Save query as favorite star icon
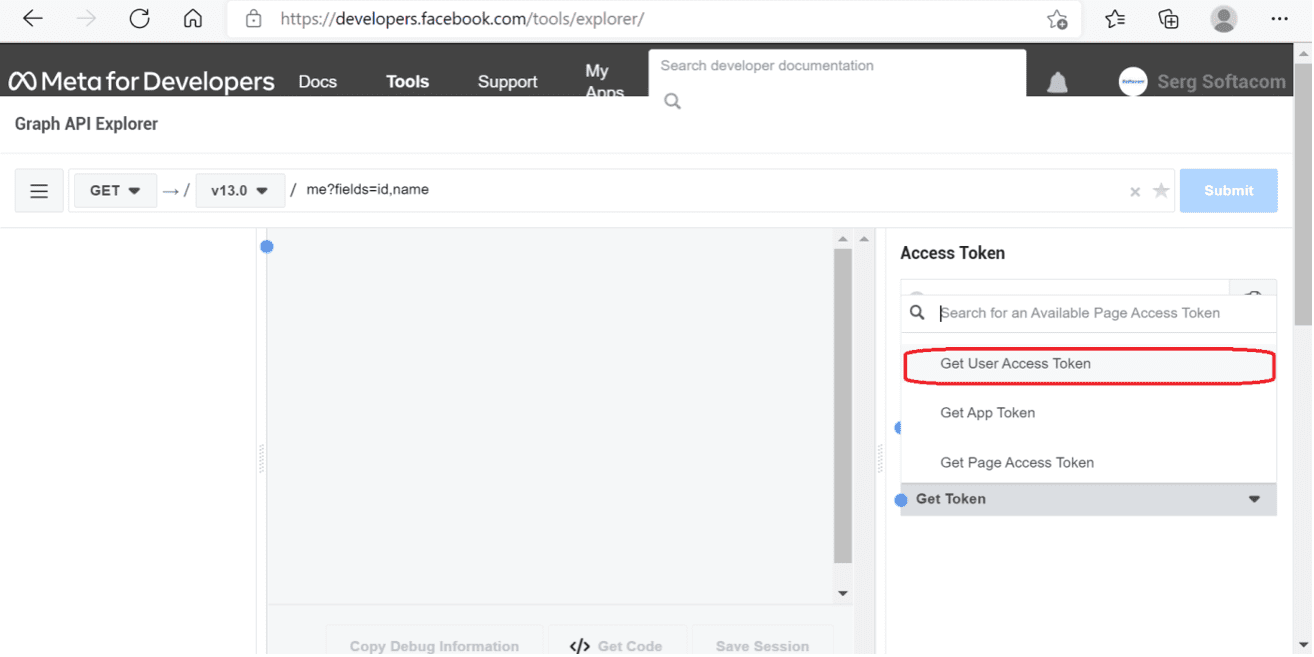 click(x=1161, y=191)
